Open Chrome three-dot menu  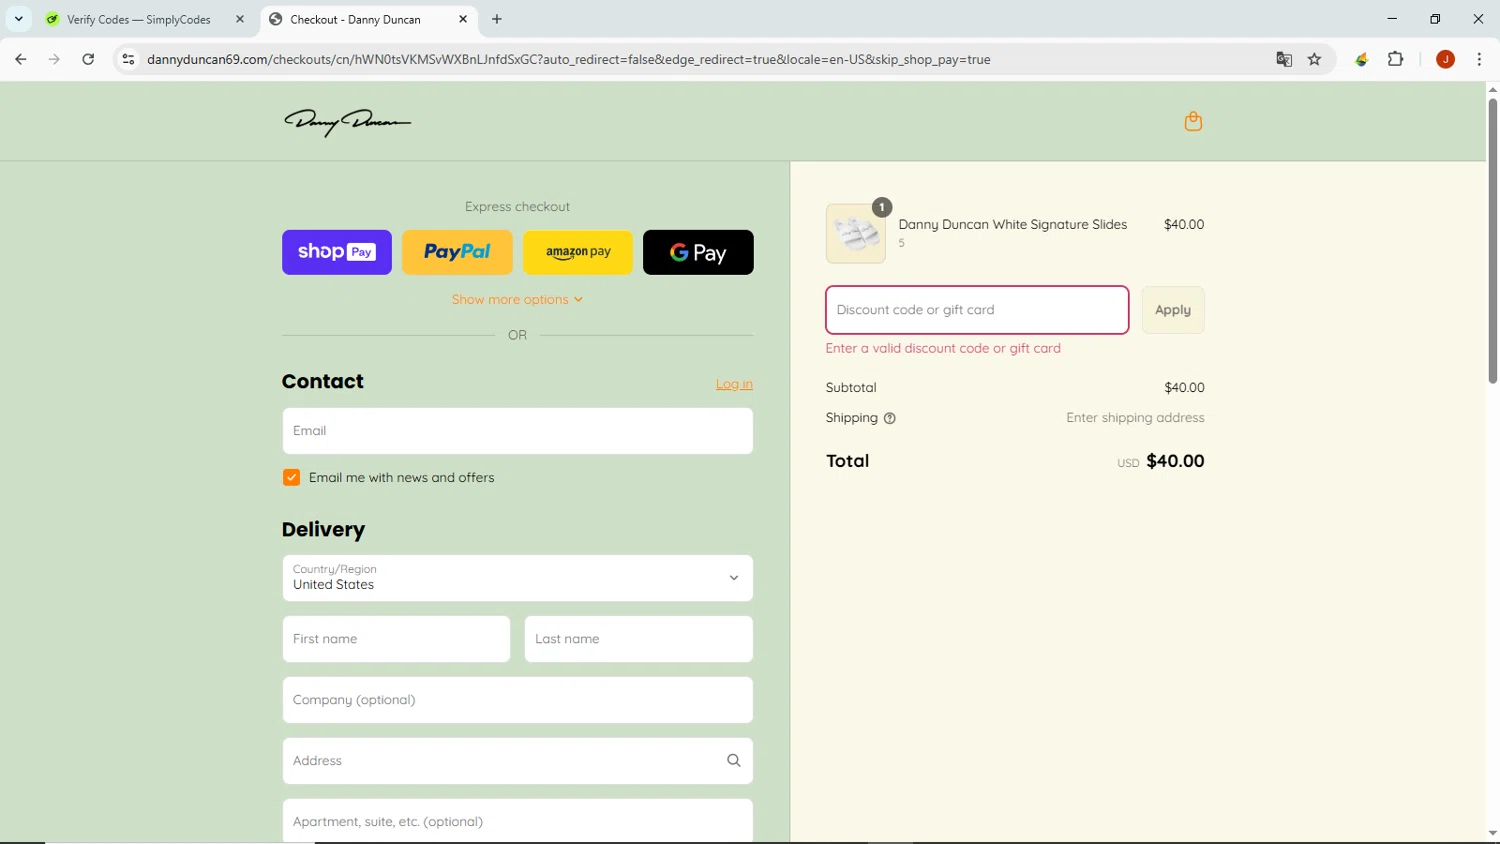[x=1479, y=59]
